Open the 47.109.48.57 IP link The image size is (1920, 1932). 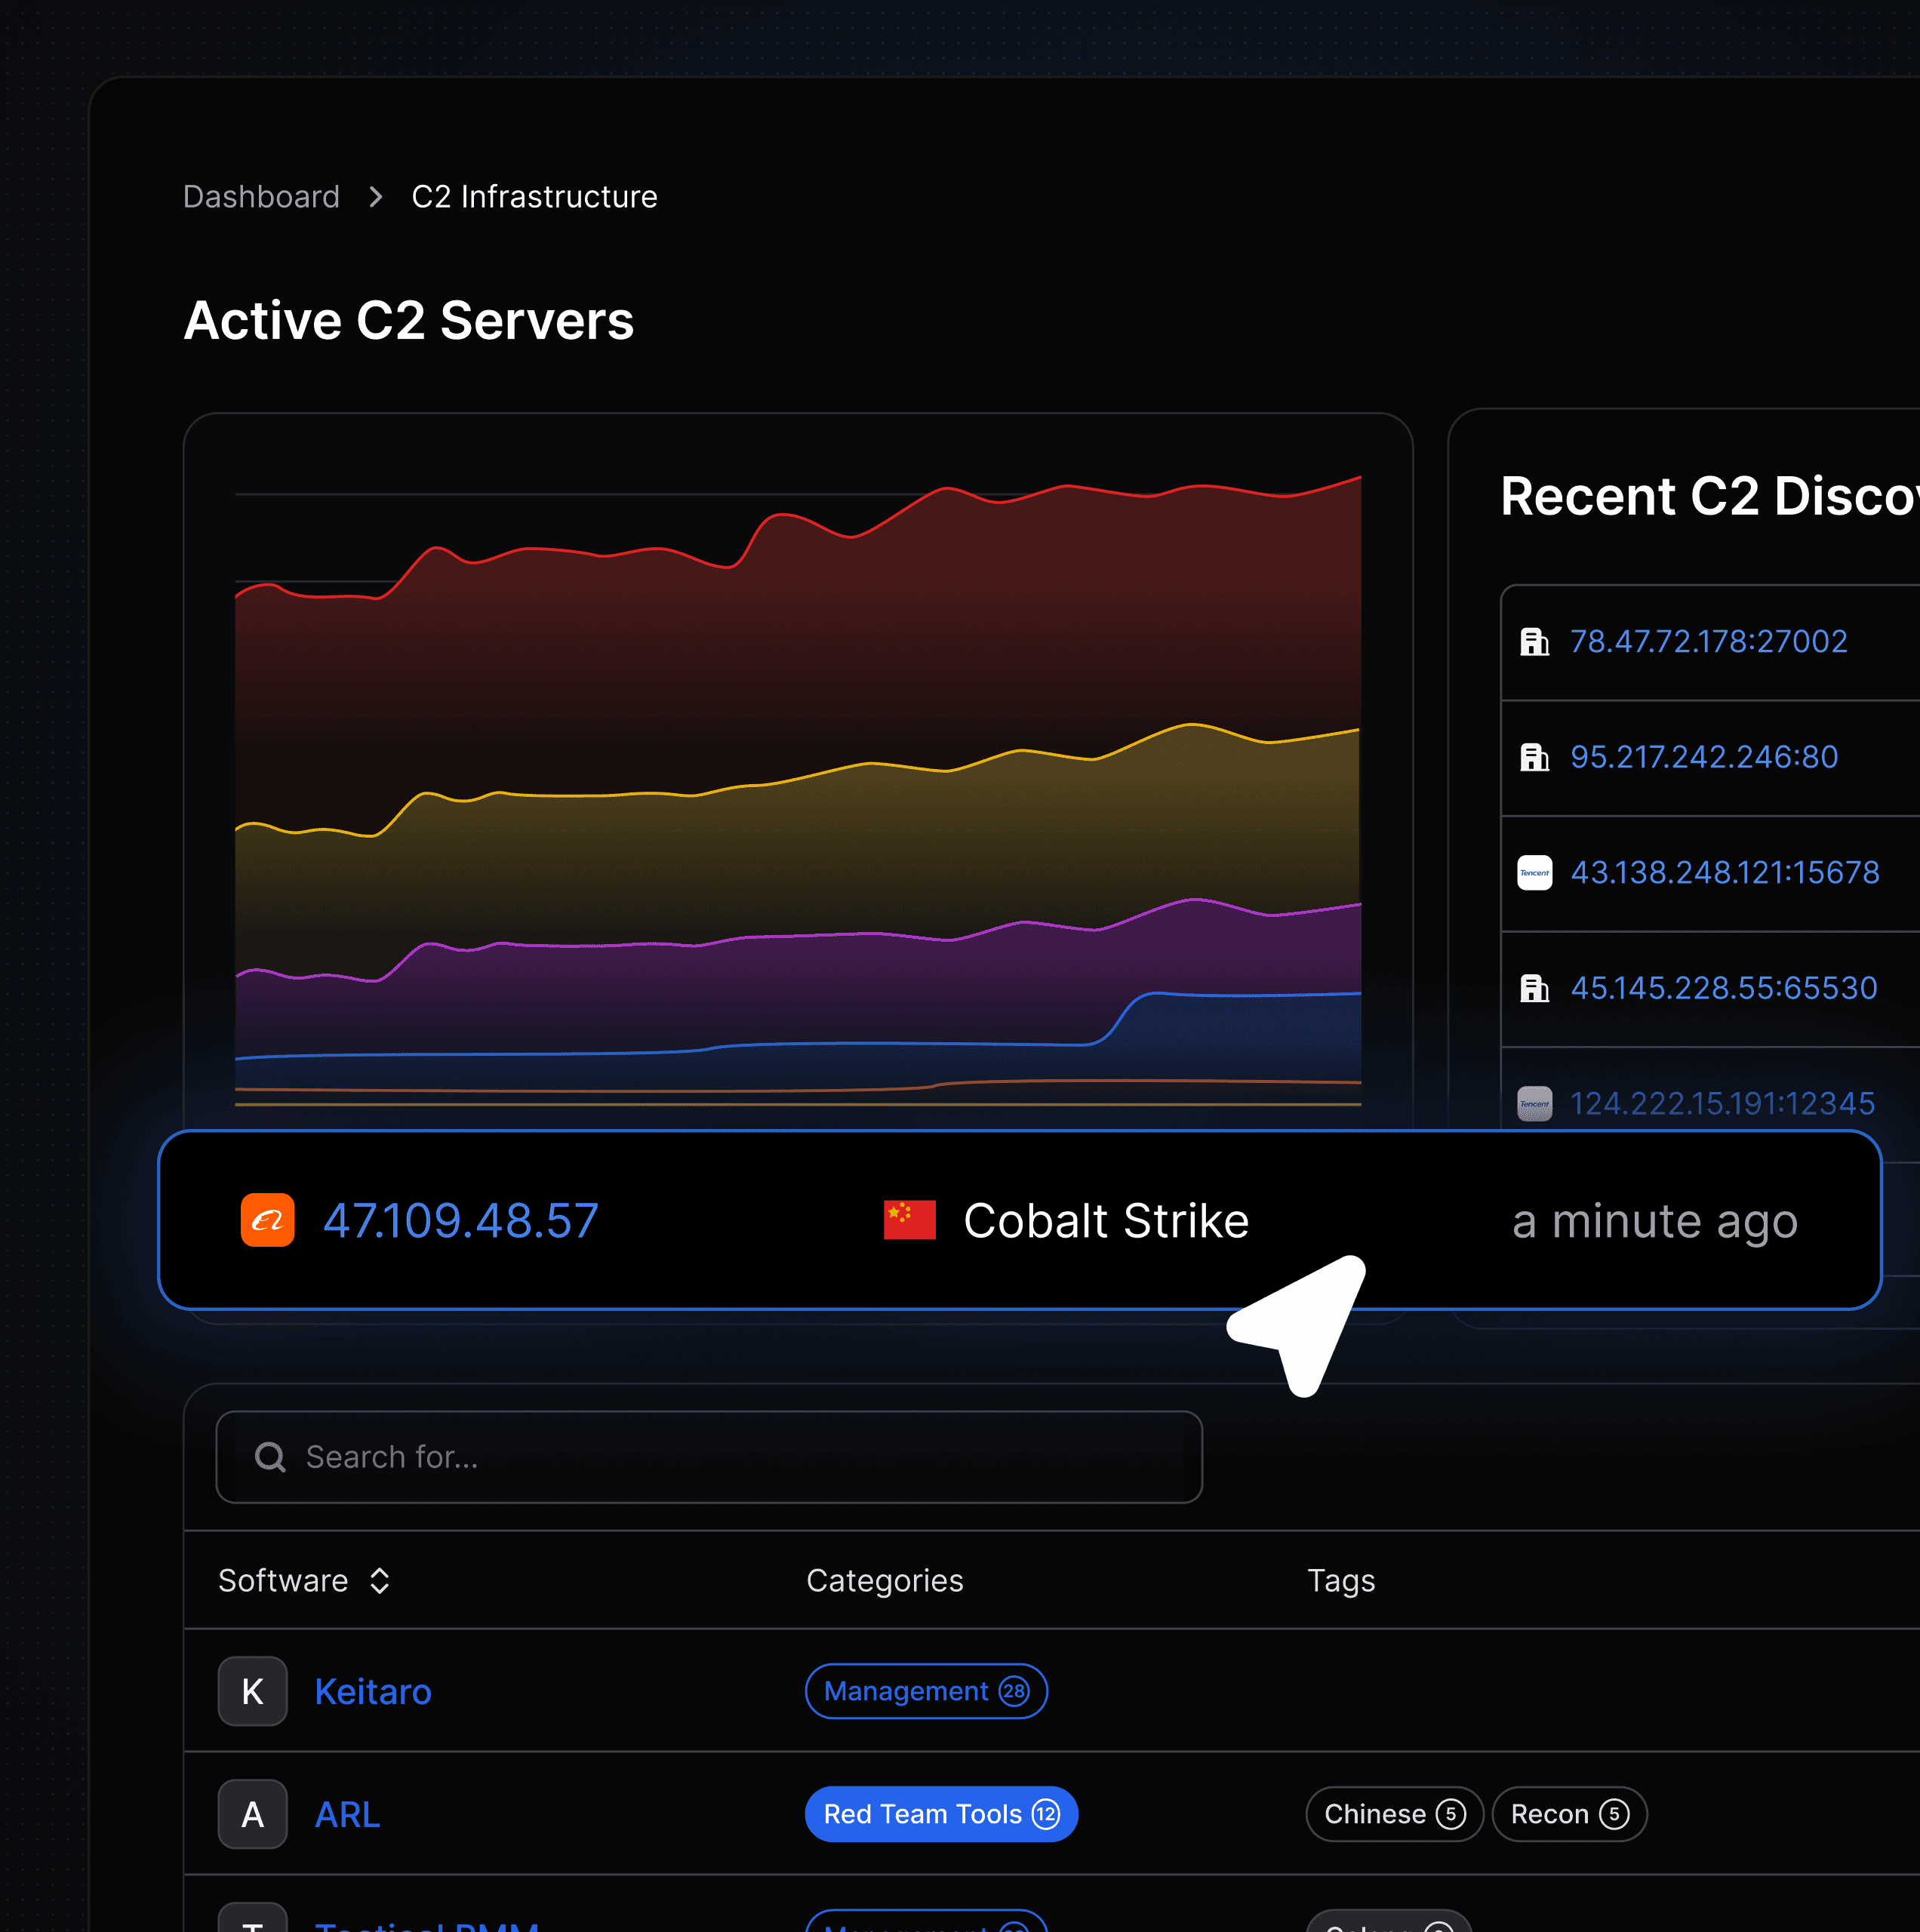(x=461, y=1220)
